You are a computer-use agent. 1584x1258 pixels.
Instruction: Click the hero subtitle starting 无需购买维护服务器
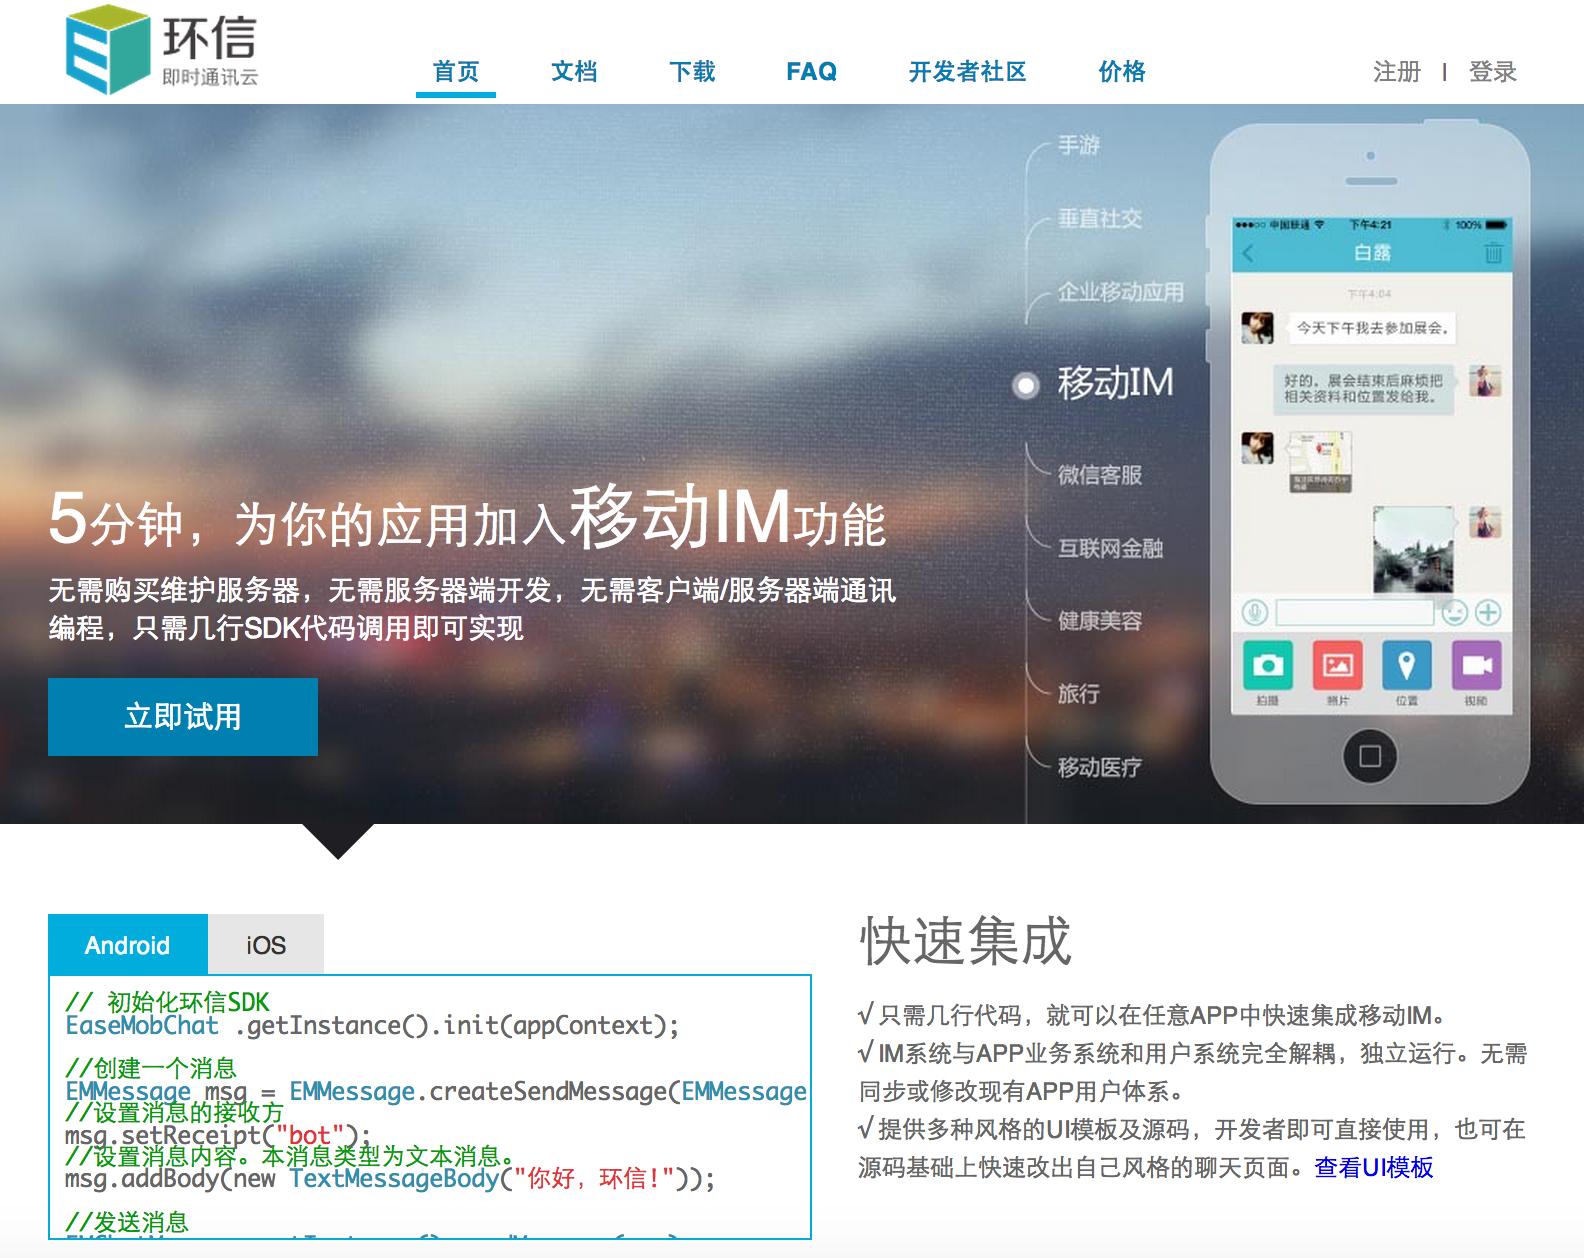tap(472, 609)
